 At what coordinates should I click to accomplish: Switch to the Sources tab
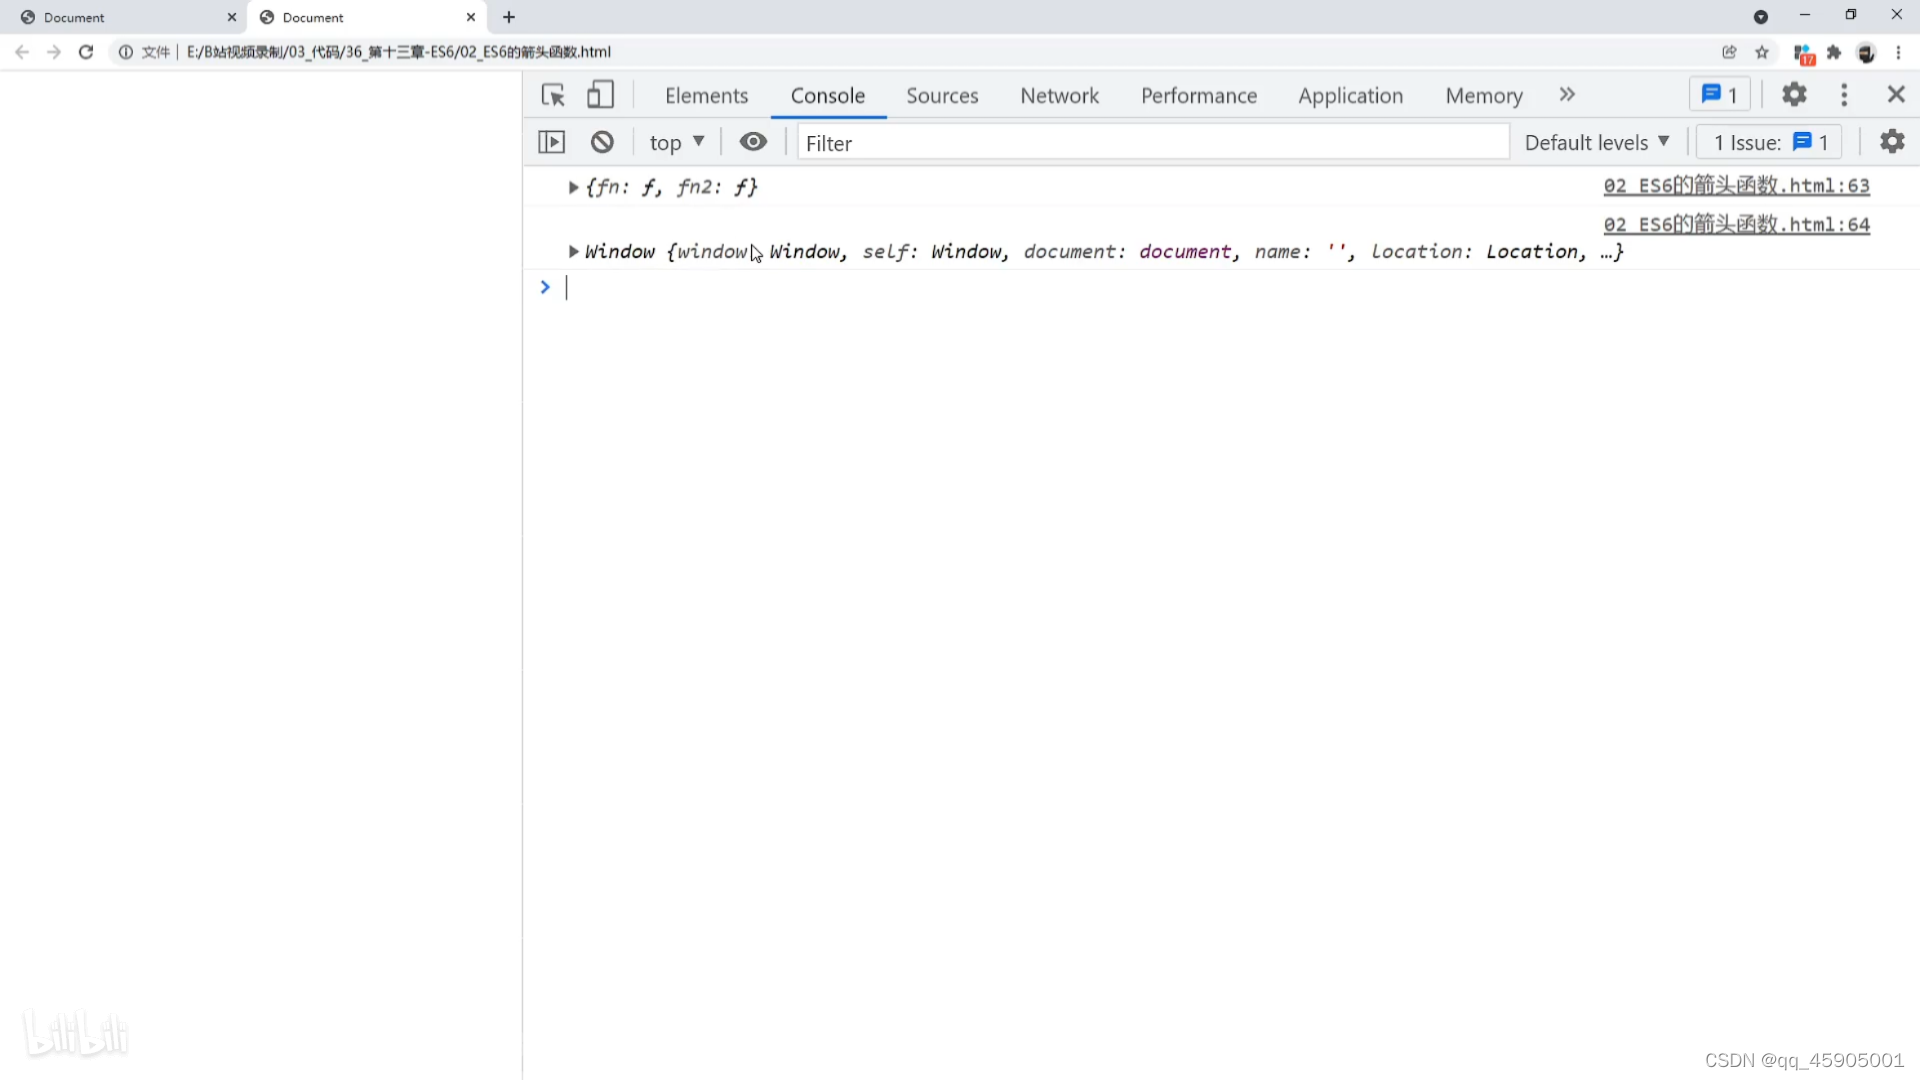coord(942,95)
